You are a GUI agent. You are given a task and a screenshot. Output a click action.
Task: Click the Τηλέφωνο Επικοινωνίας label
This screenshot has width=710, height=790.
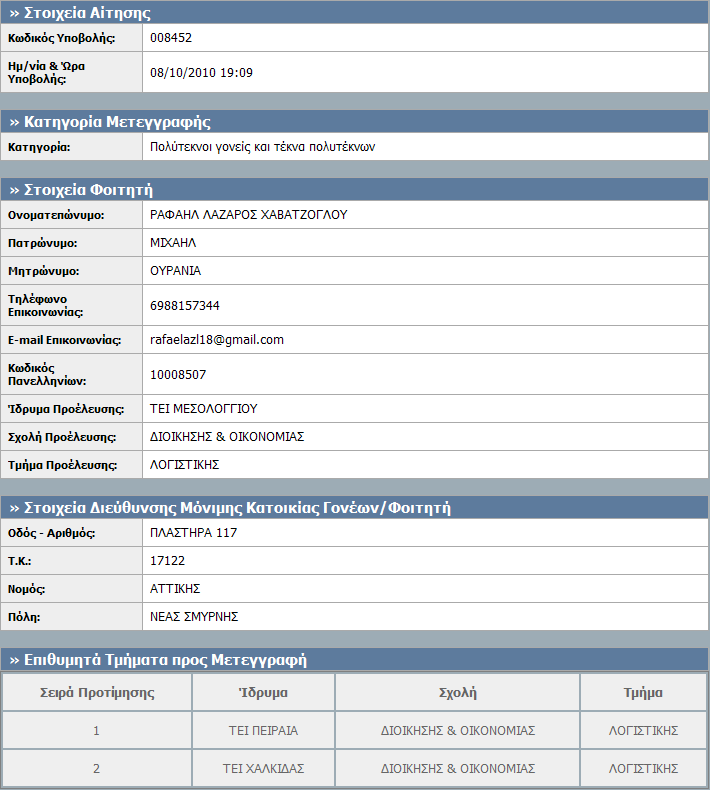[45, 305]
